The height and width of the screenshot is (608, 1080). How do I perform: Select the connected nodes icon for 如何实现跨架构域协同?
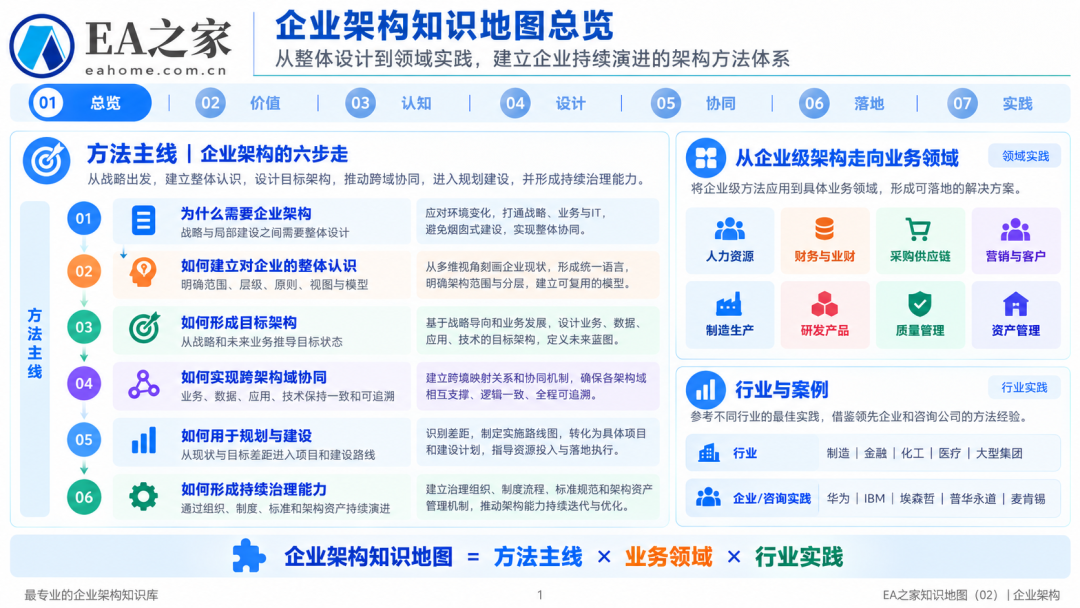coord(143,385)
